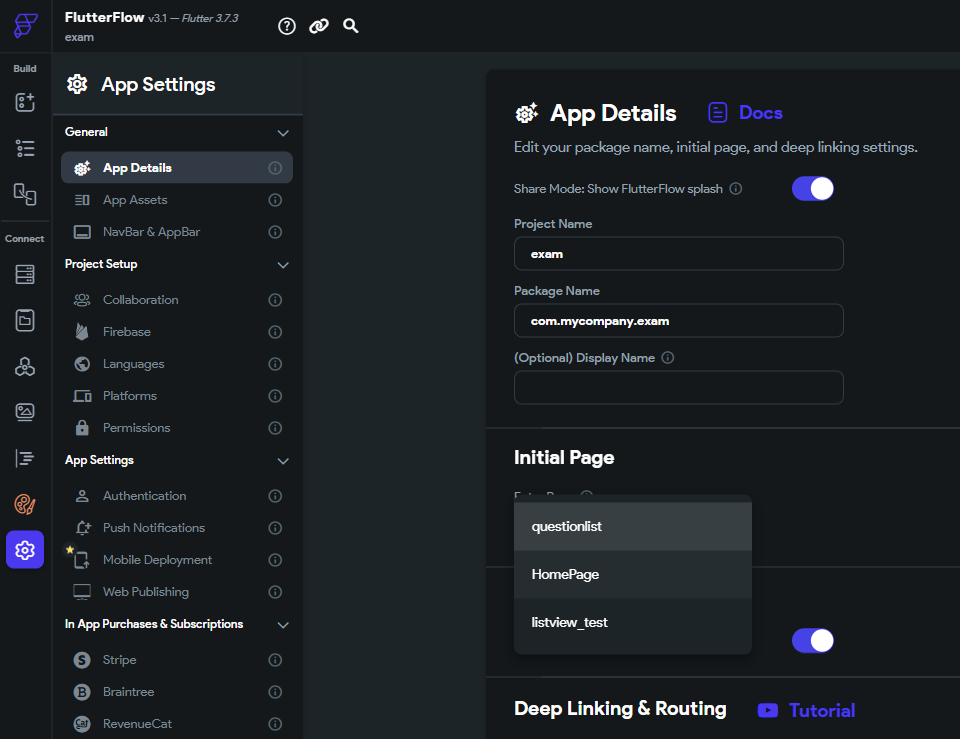Click the link chain icon in header
Screen dimensions: 960x739
click(318, 26)
